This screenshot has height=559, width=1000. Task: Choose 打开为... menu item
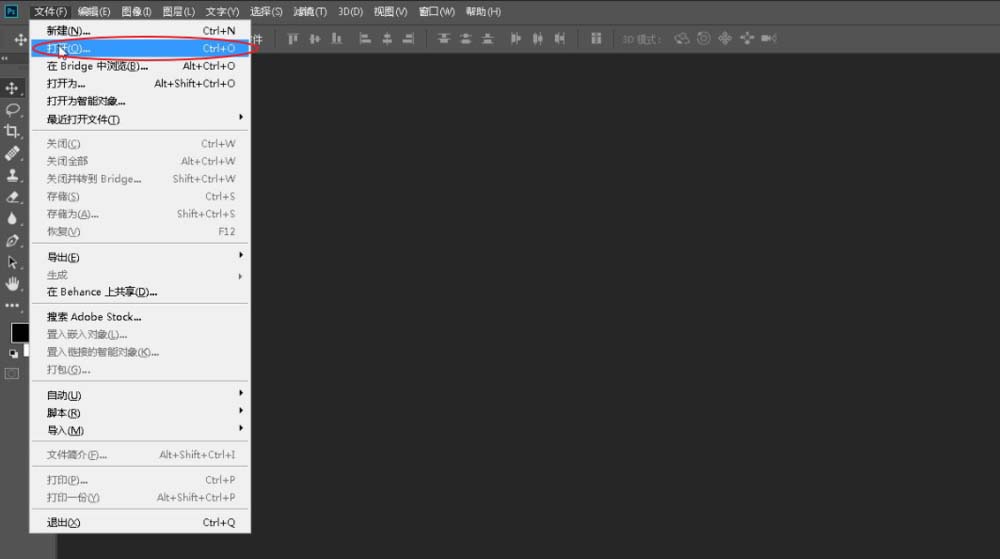140,83
